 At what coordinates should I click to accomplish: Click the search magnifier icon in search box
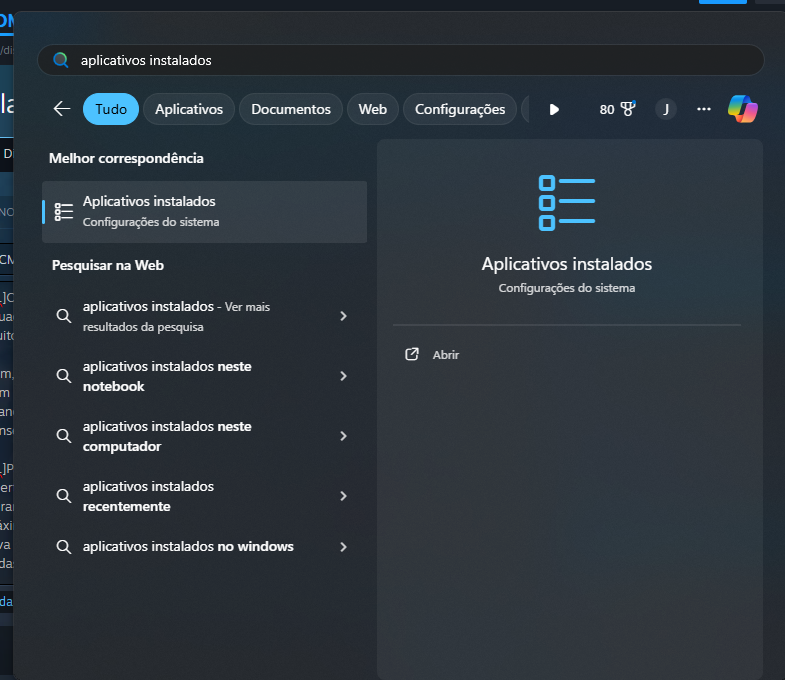[61, 60]
